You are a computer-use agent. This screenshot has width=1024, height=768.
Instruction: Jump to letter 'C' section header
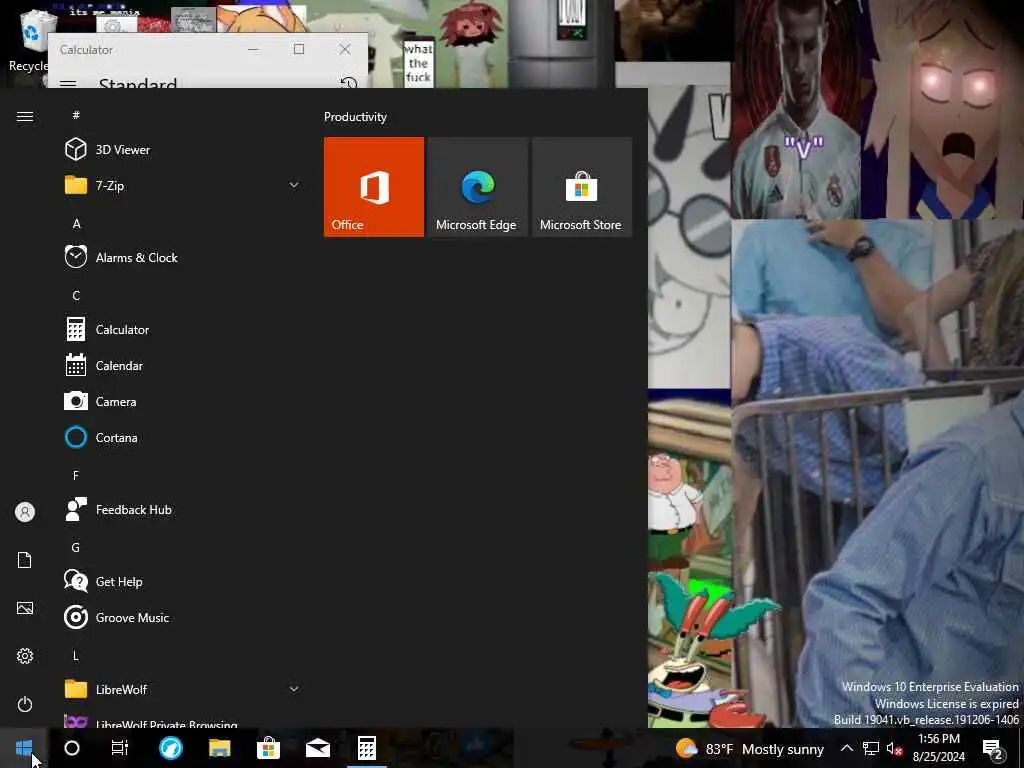click(76, 295)
